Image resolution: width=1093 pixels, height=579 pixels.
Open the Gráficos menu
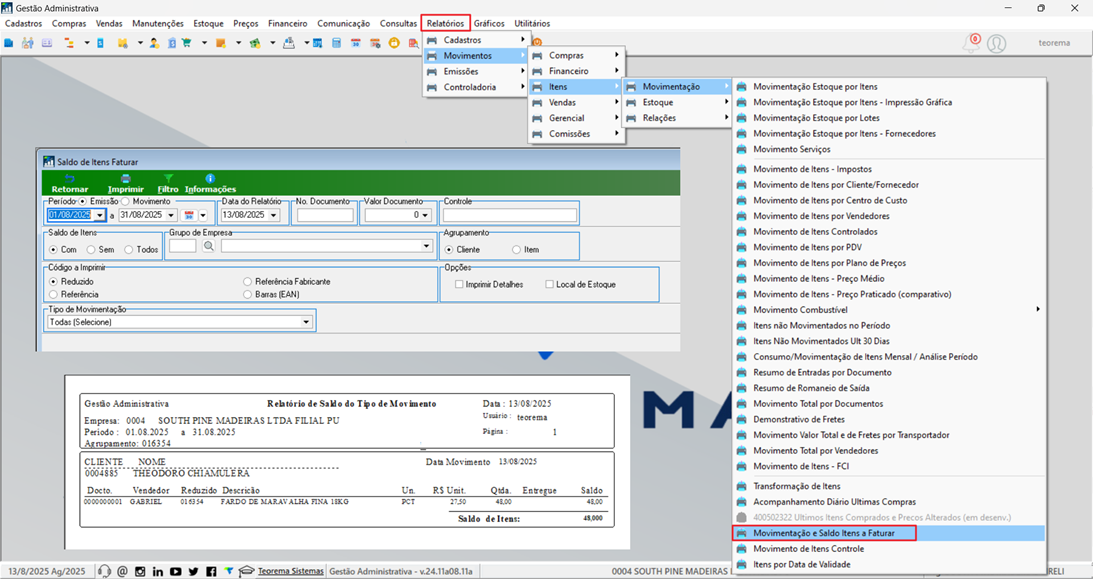(489, 23)
